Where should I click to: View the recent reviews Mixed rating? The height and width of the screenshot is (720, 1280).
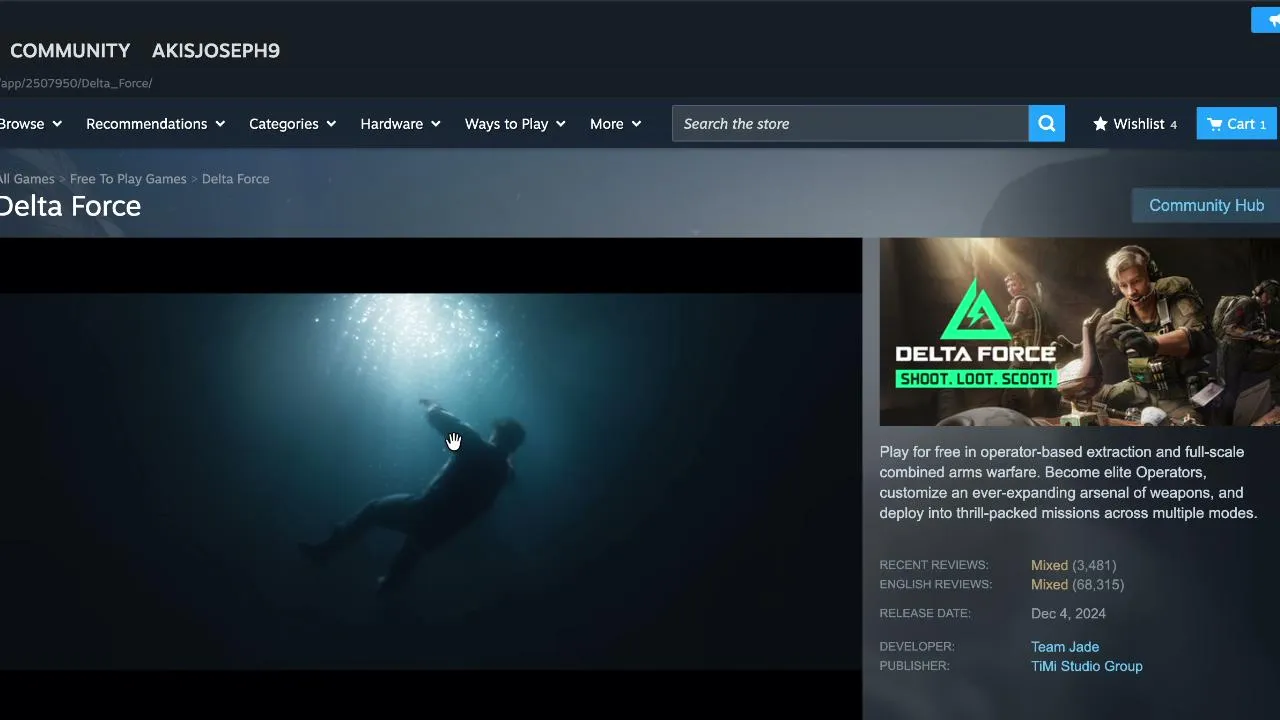[1050, 565]
